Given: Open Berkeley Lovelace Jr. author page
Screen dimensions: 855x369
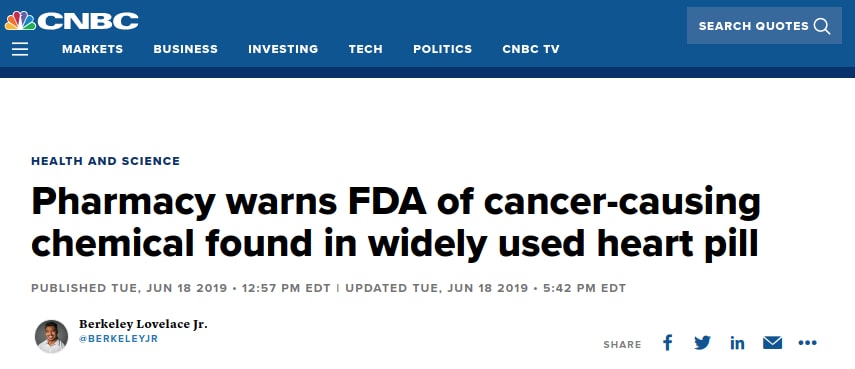Looking at the screenshot, I should [143, 324].
